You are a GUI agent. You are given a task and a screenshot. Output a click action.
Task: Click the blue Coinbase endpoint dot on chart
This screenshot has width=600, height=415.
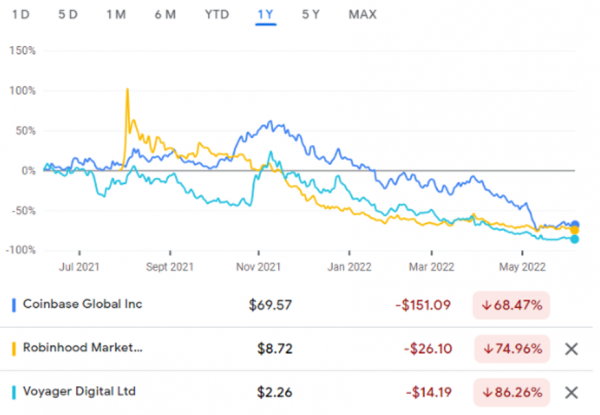[575, 225]
